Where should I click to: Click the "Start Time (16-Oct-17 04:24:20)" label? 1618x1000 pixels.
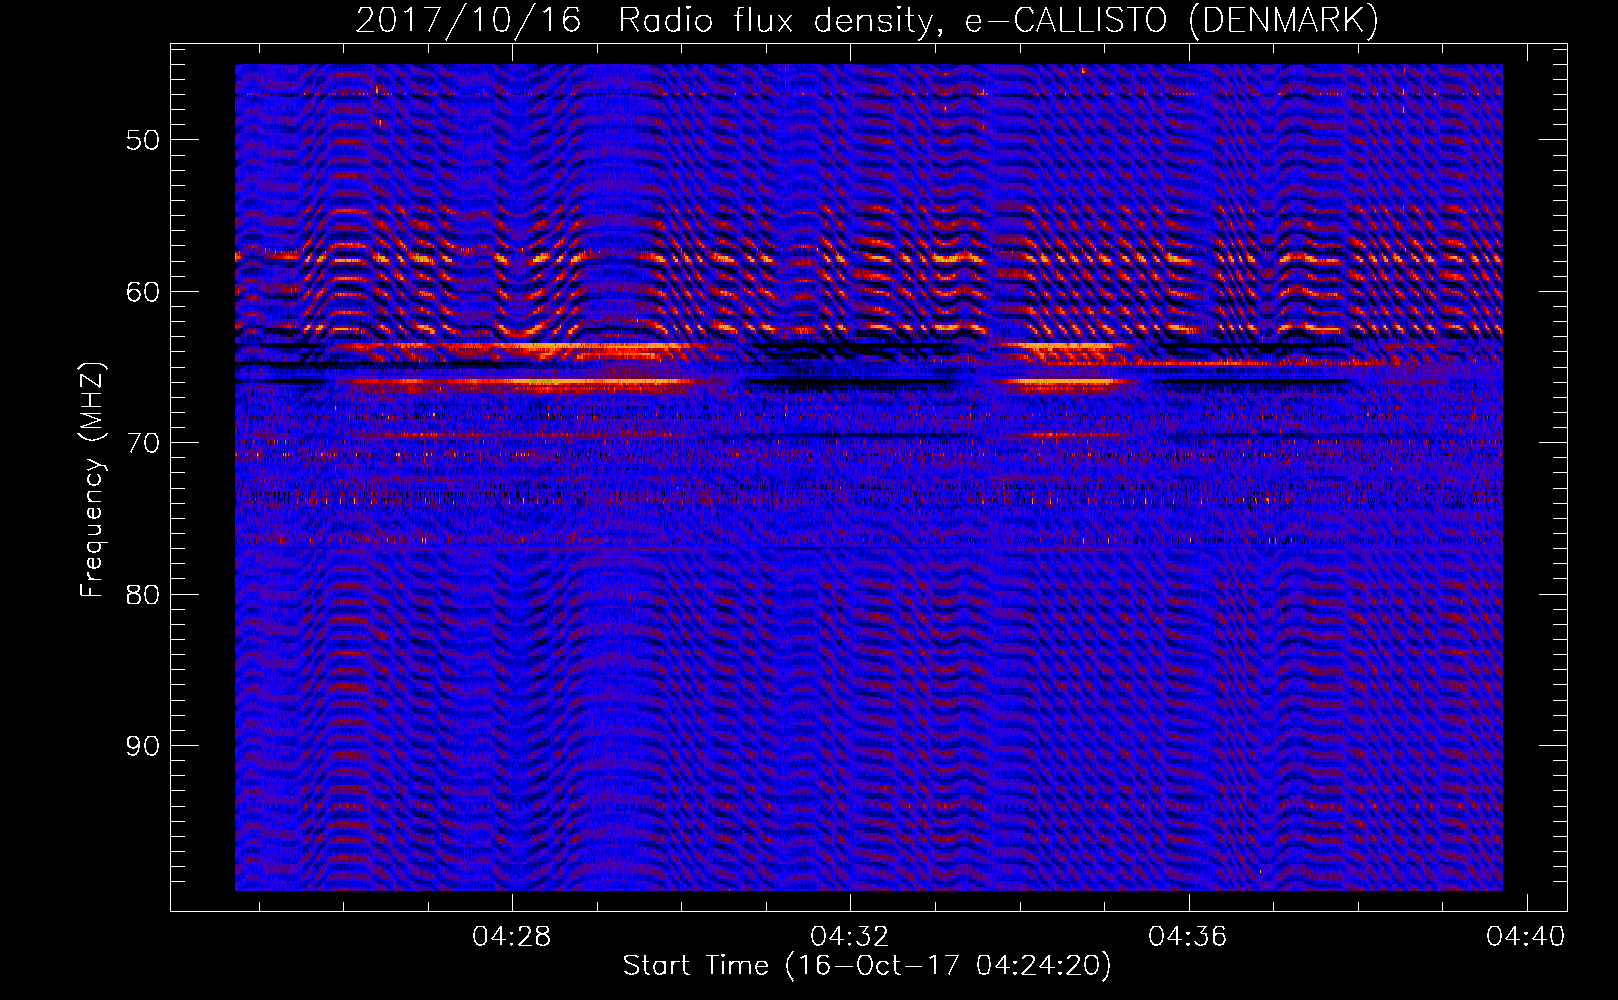tap(867, 966)
